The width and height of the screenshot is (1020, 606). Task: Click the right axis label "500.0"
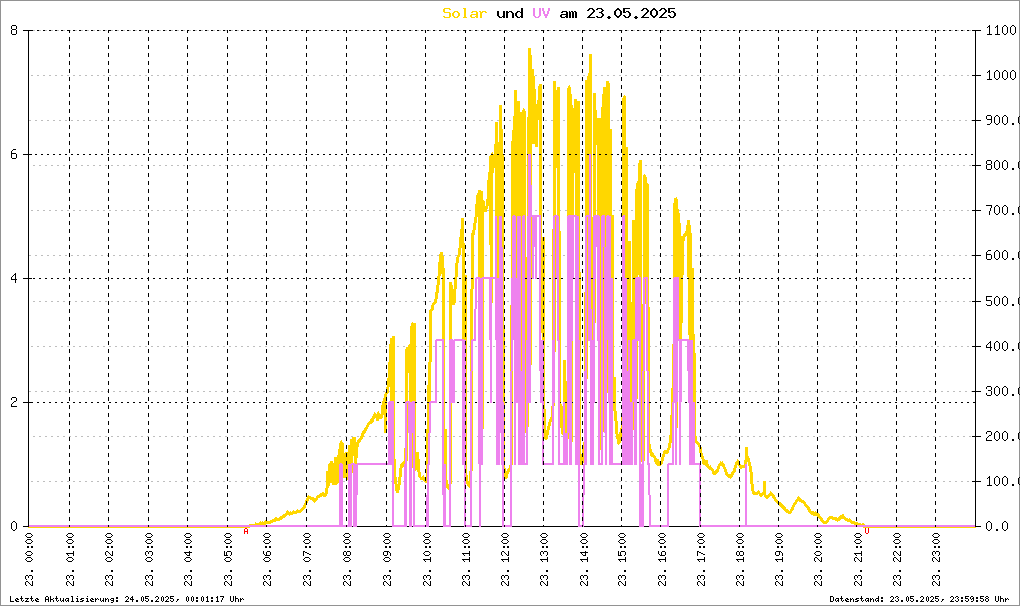1002,301
